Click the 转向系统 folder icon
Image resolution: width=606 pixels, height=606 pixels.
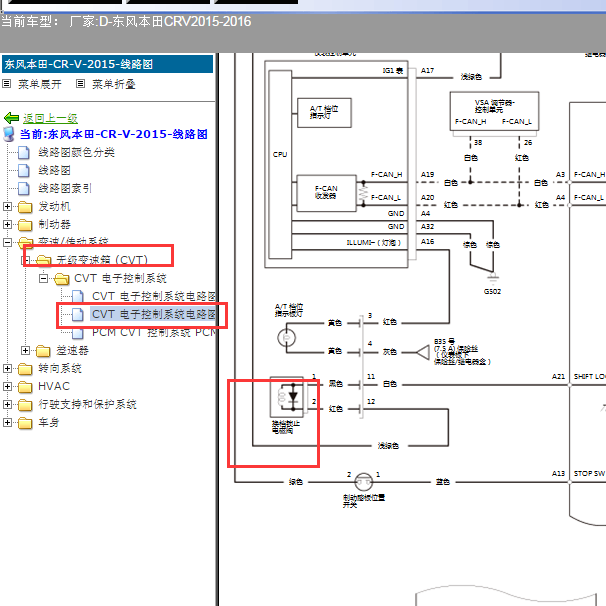point(25,369)
